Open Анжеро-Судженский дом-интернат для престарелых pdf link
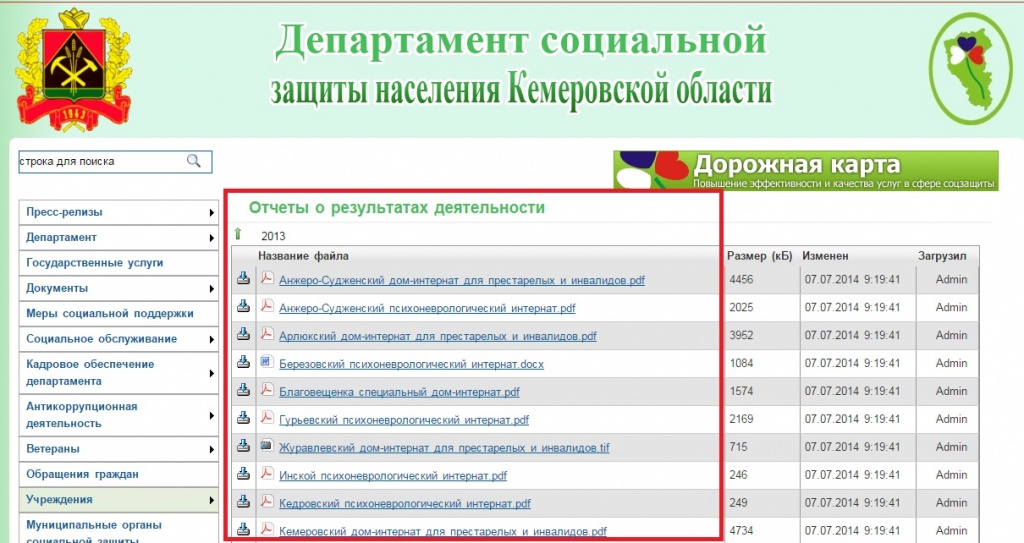The height and width of the screenshot is (543, 1024). click(462, 280)
